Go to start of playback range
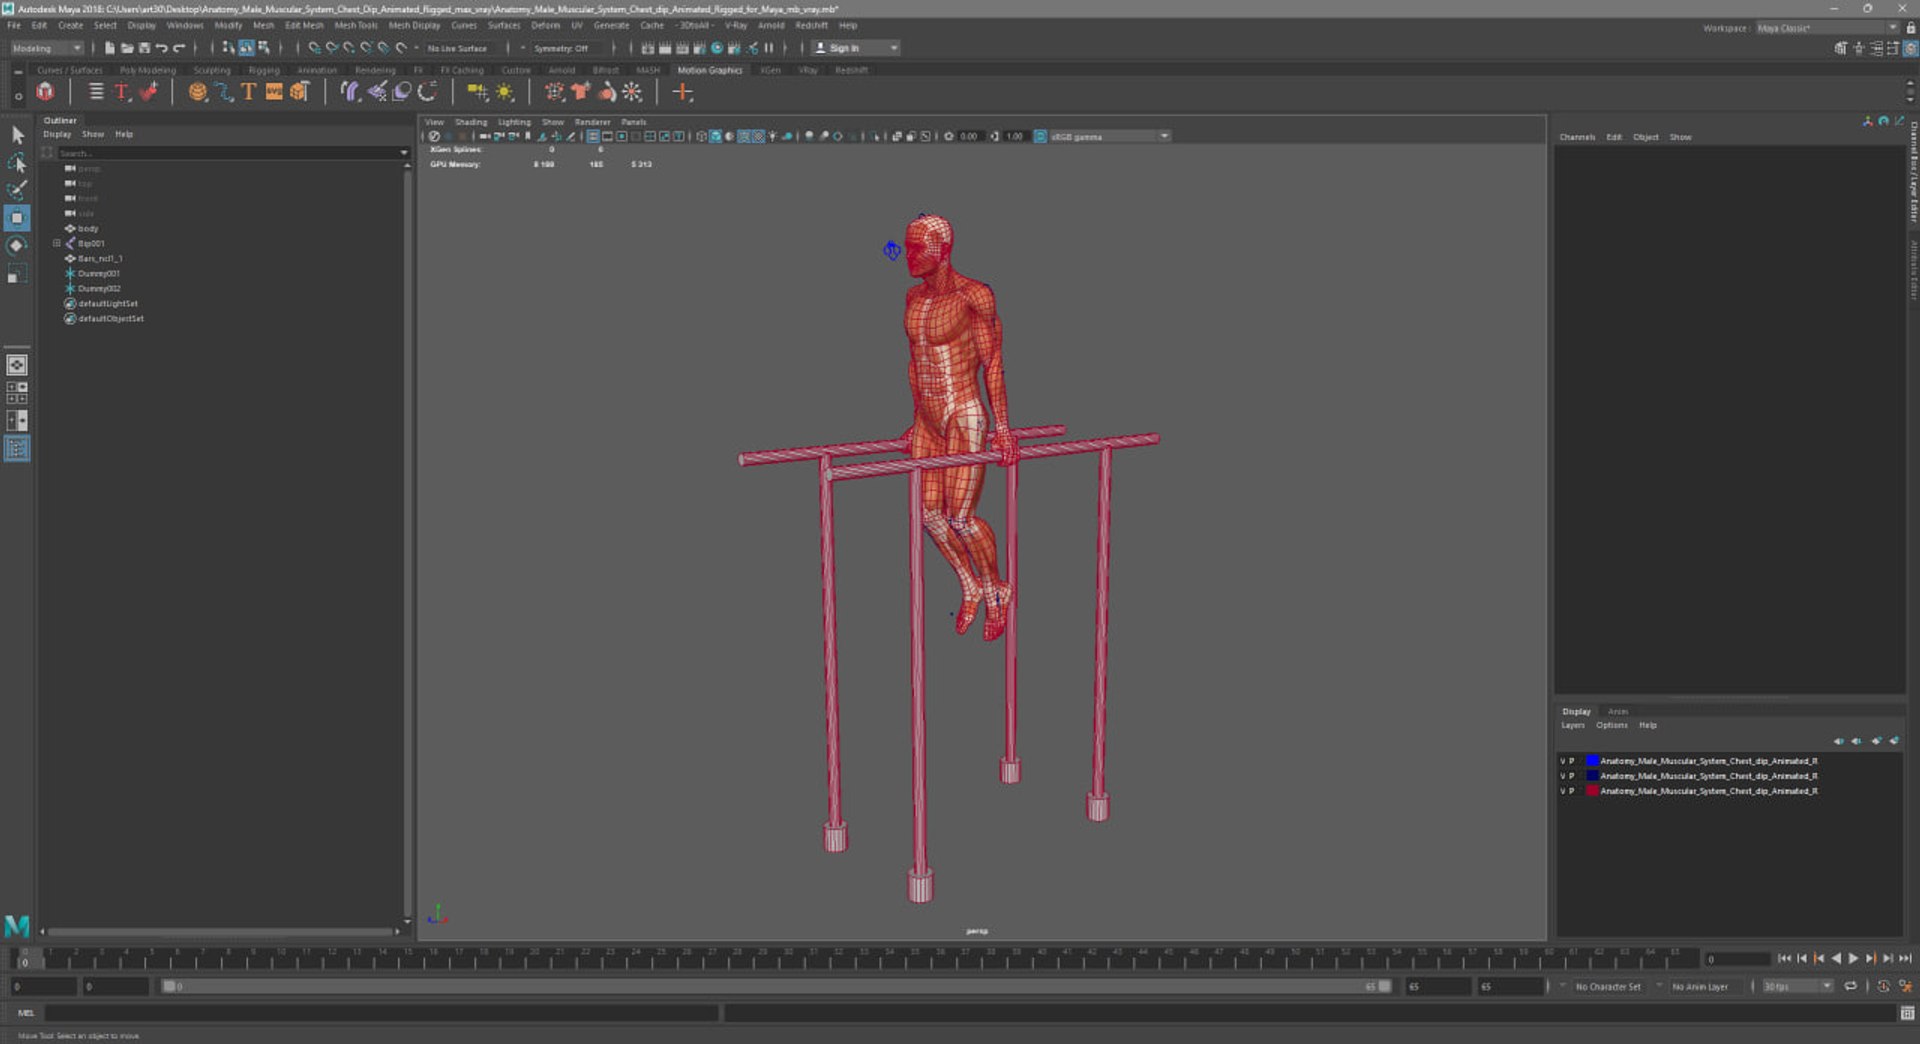 coord(1785,958)
